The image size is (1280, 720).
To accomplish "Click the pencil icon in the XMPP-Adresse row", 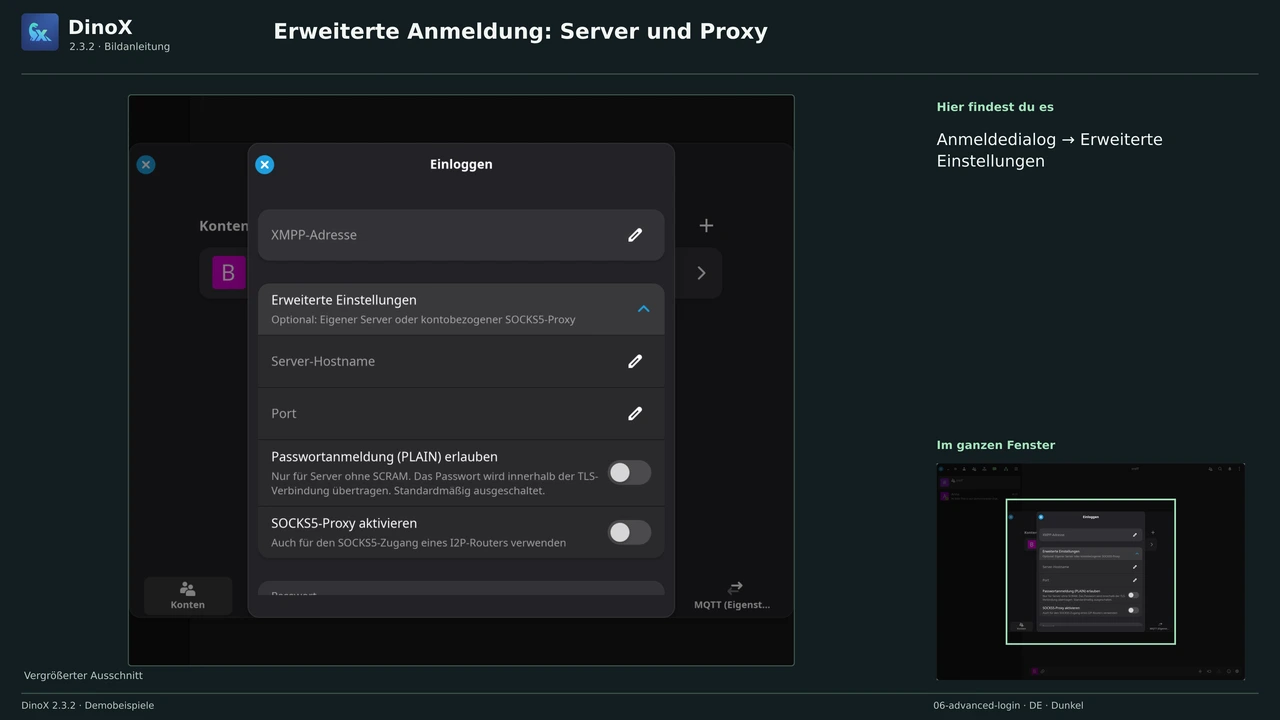I will tap(635, 235).
